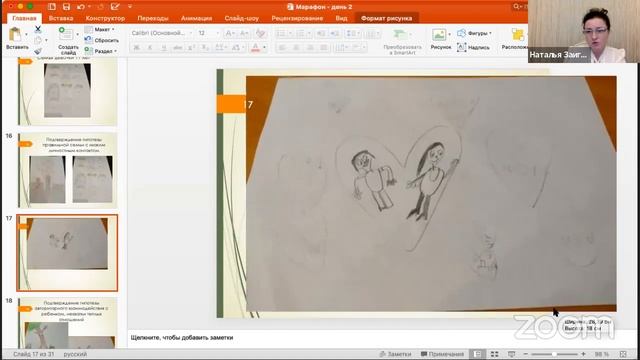This screenshot has height=360, width=640.
Task: Click the Cut scissors icon
Action: pos(38,29)
